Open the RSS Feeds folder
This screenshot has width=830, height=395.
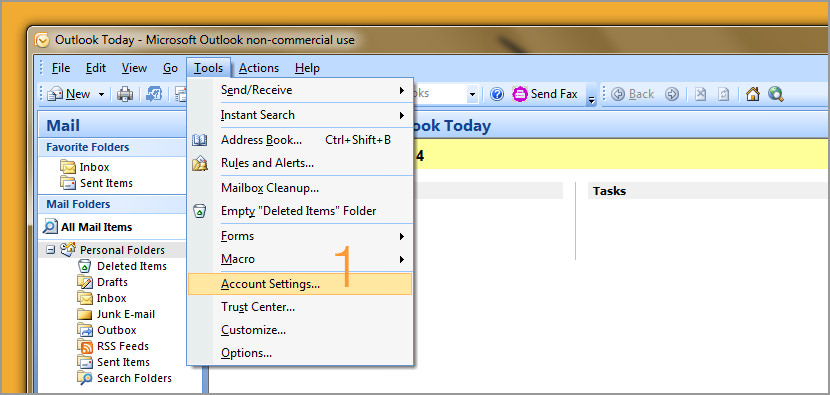(113, 346)
